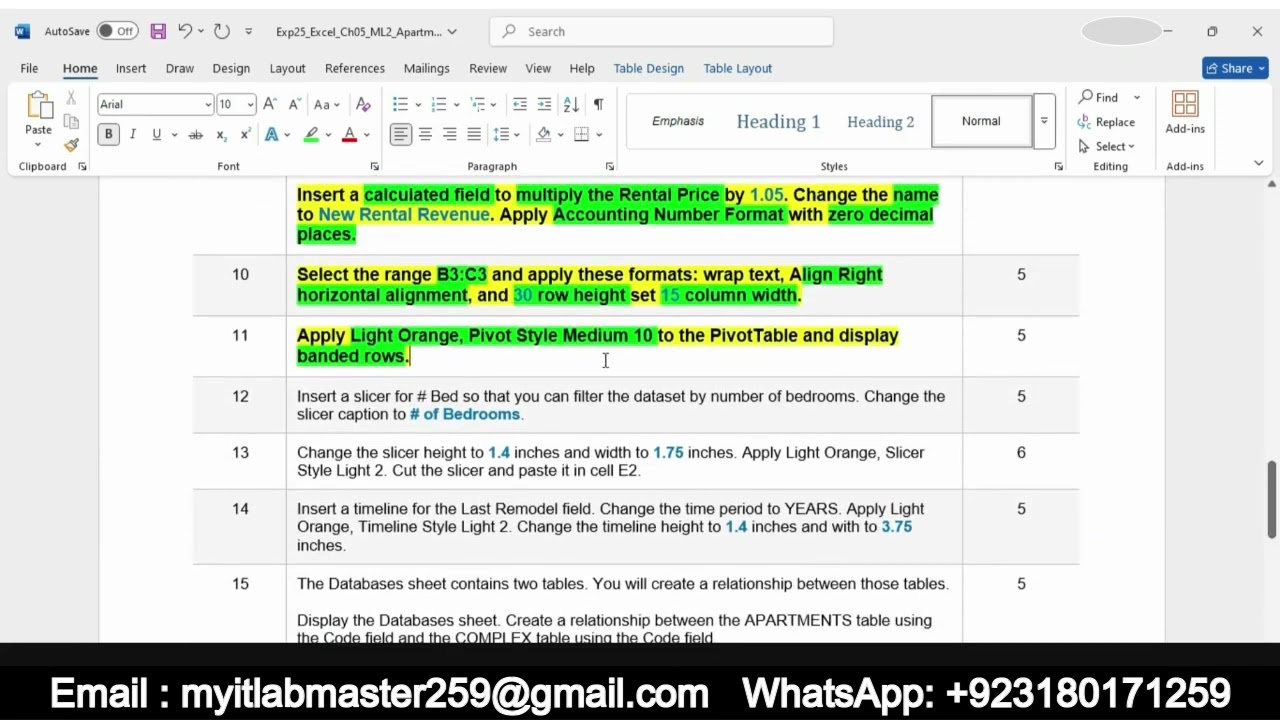This screenshot has width=1280, height=720.
Task: Click the Sort A to Z icon
Action: click(571, 104)
